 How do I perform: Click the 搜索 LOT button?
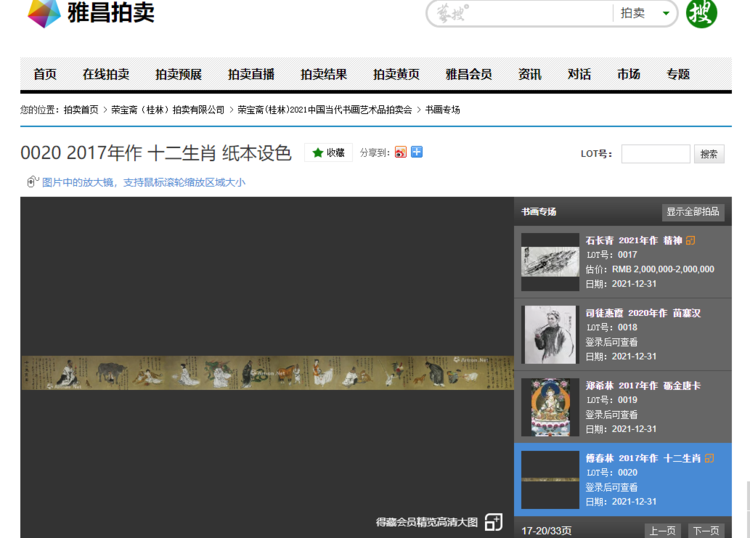tap(709, 154)
